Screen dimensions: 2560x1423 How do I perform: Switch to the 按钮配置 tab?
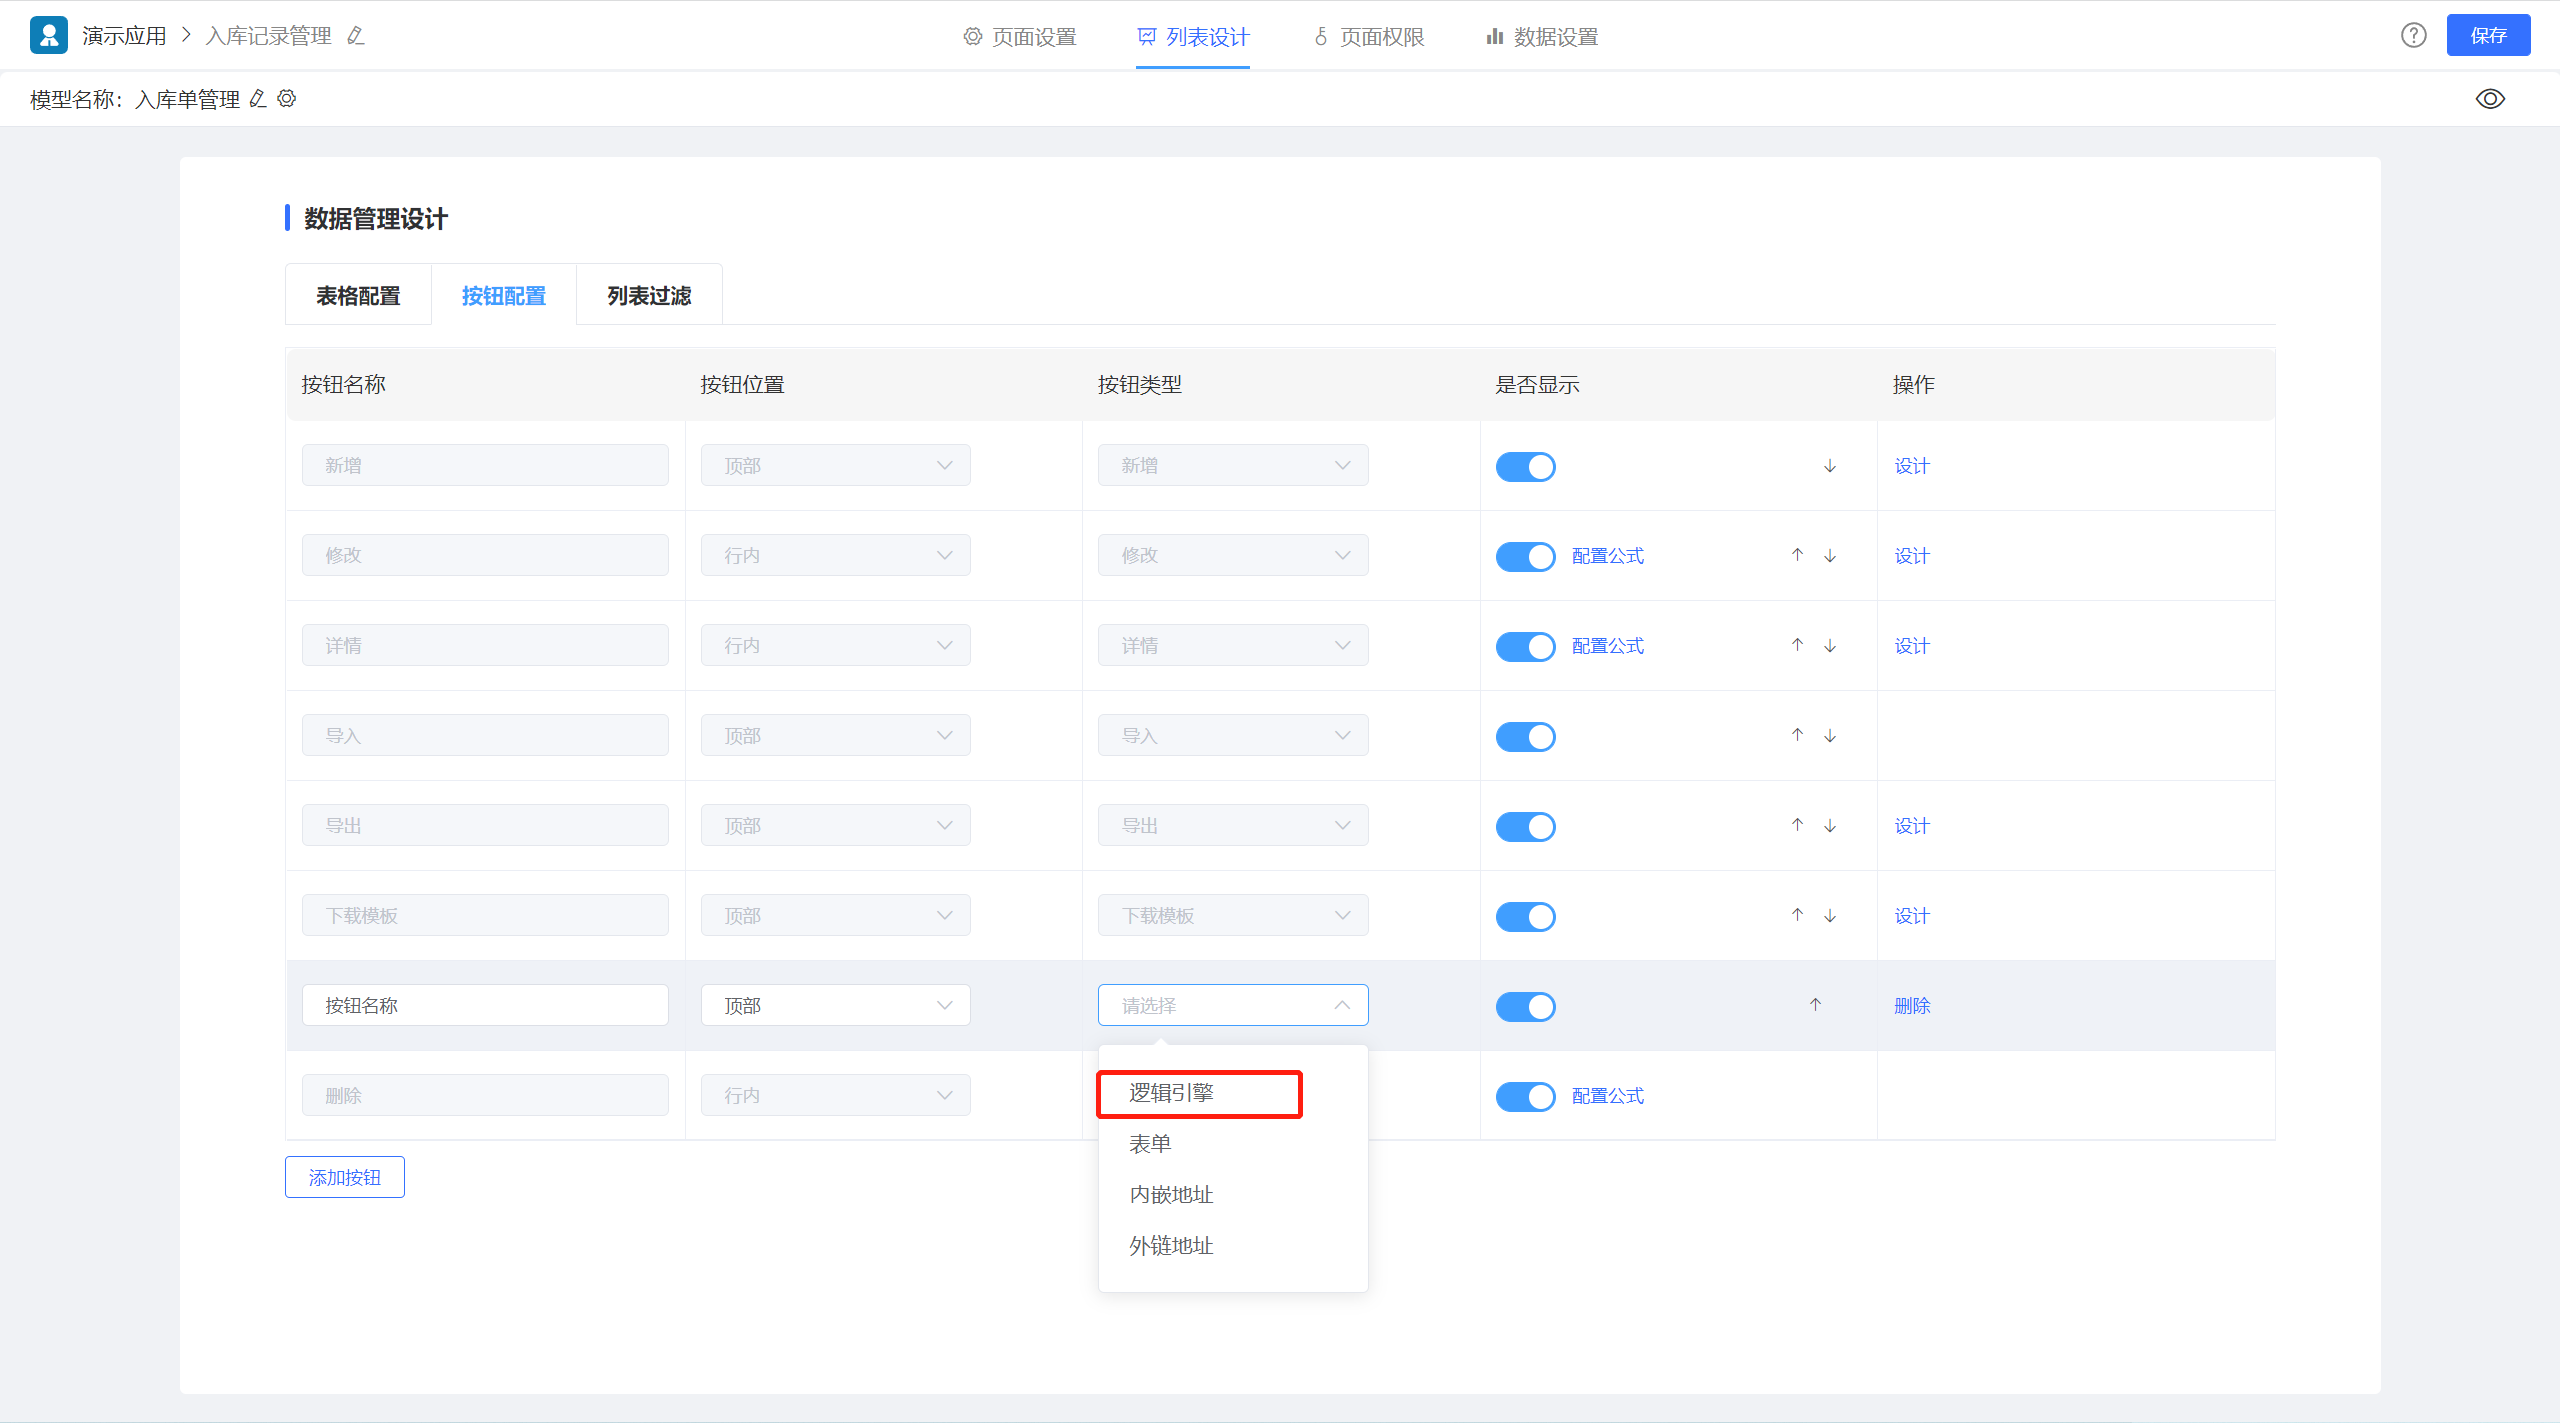pos(504,295)
